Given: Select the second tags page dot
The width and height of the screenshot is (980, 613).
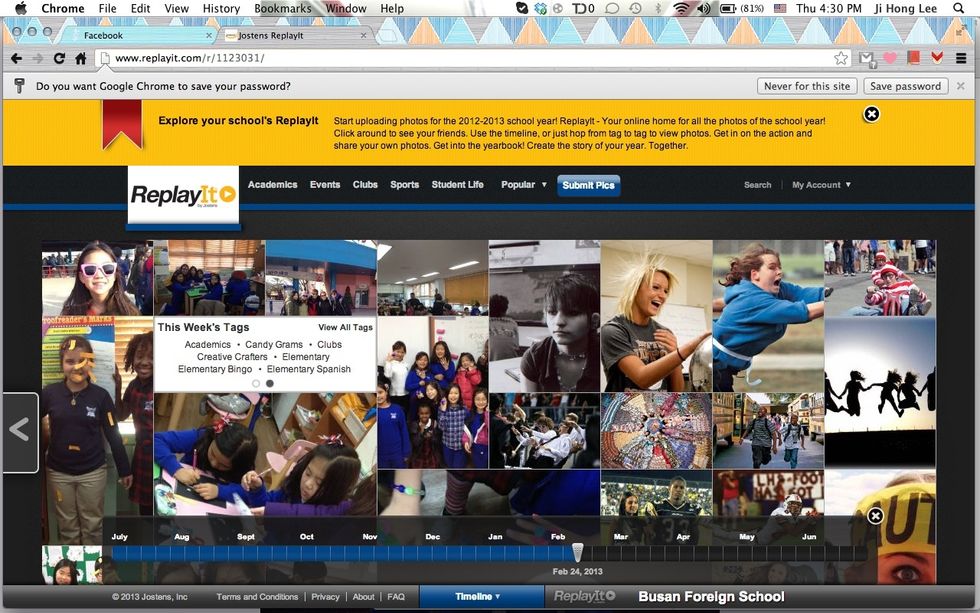Looking at the screenshot, I should tap(270, 384).
